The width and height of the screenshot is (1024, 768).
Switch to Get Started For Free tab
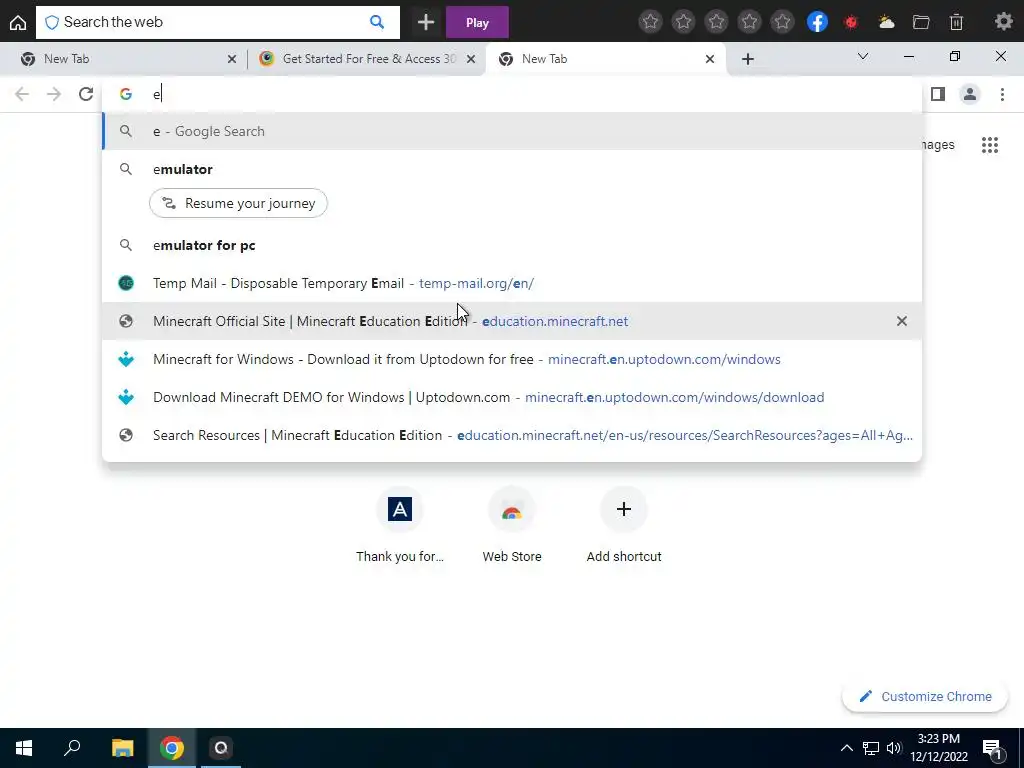(x=358, y=59)
